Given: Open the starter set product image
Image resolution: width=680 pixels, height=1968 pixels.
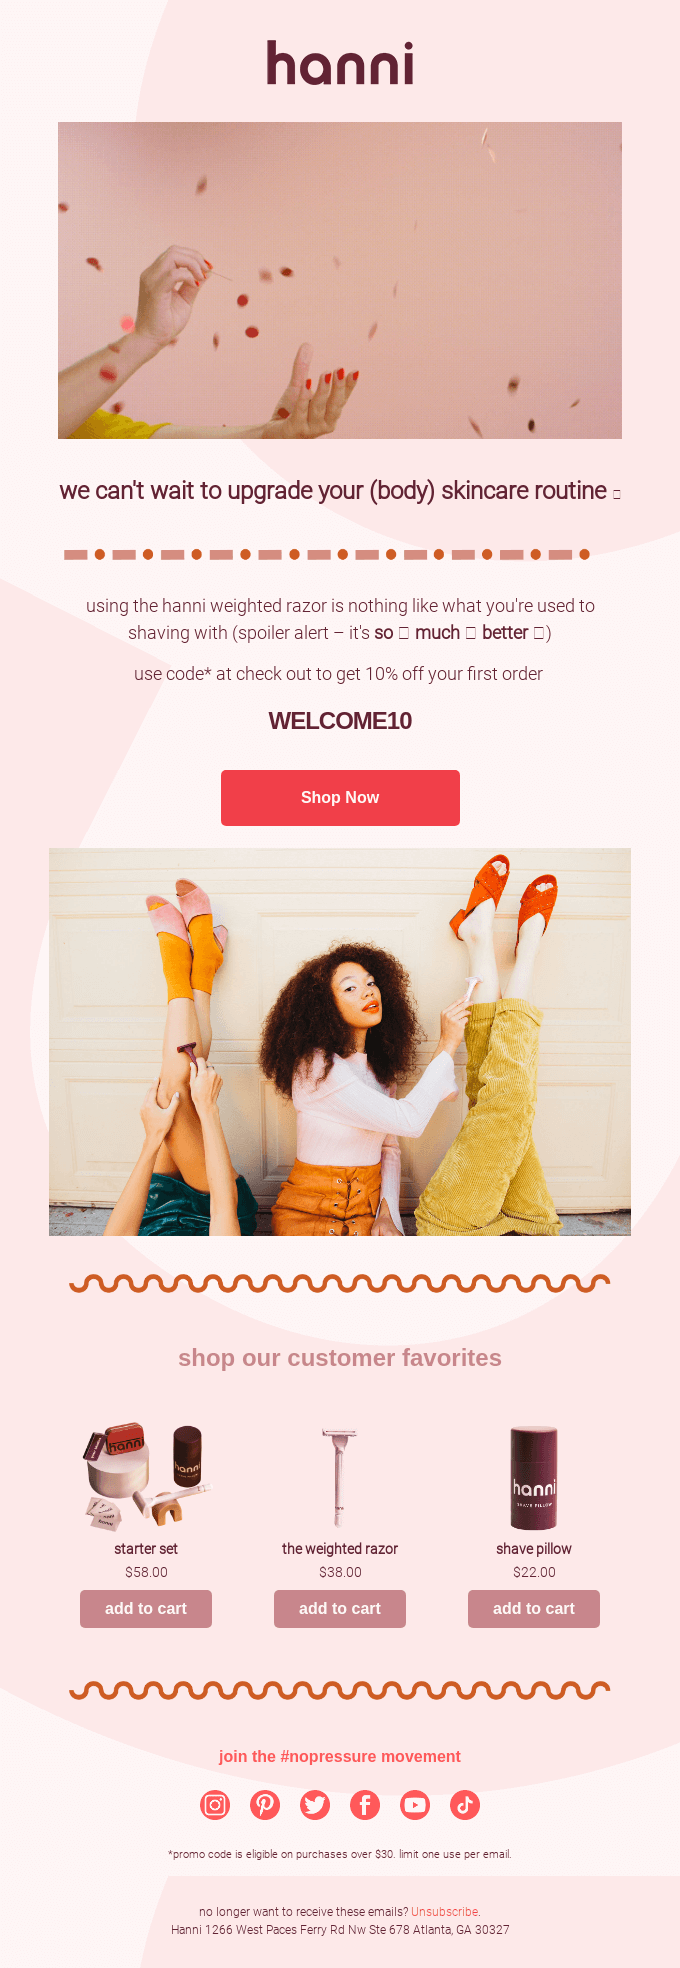Looking at the screenshot, I should pyautogui.click(x=146, y=1478).
